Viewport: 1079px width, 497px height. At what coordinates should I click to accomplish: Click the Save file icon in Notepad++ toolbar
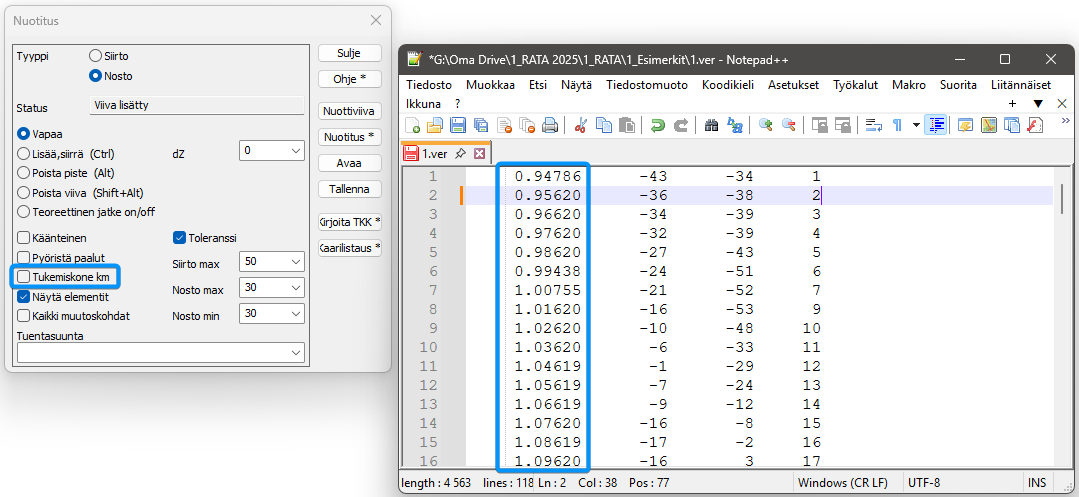click(458, 125)
